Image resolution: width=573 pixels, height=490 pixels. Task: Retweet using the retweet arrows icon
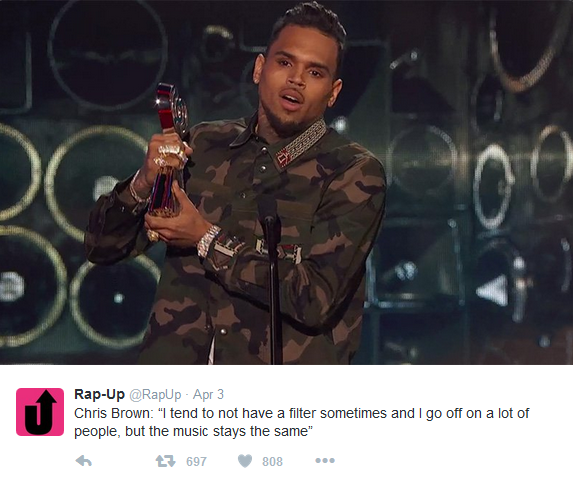(x=166, y=461)
